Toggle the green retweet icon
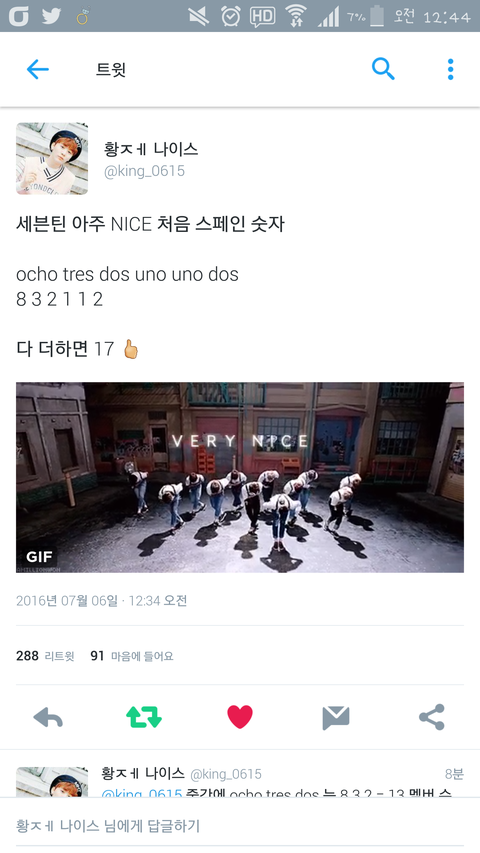The width and height of the screenshot is (480, 853). [144, 717]
